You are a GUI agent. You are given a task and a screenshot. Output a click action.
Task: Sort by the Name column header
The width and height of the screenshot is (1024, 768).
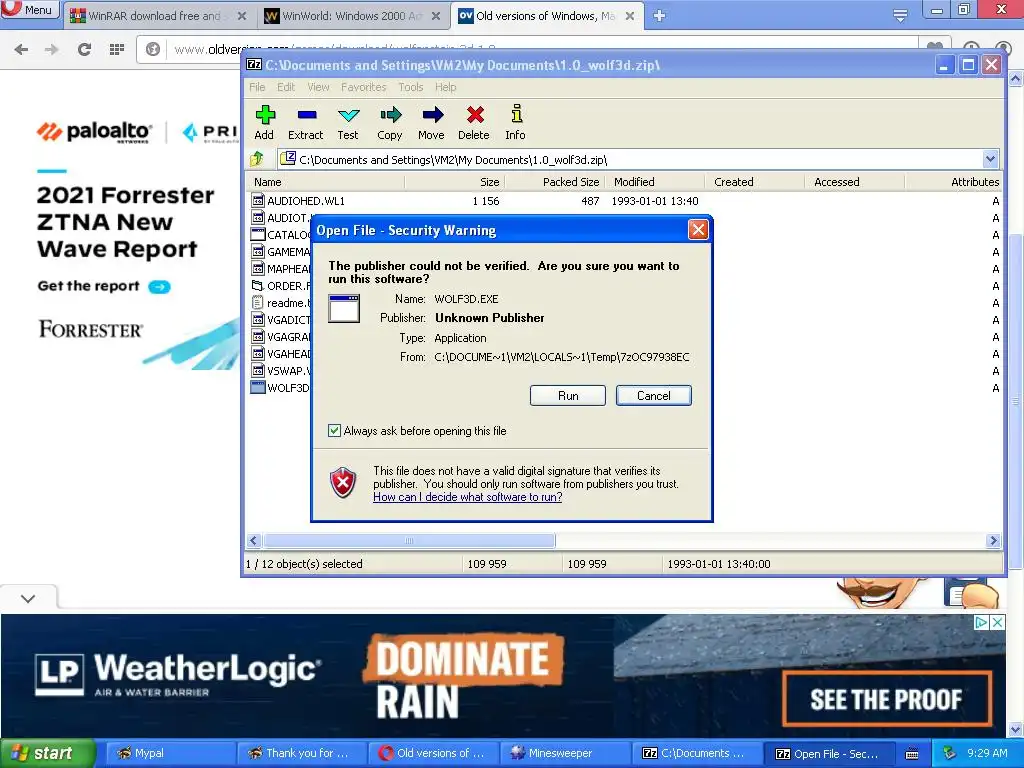(325, 182)
